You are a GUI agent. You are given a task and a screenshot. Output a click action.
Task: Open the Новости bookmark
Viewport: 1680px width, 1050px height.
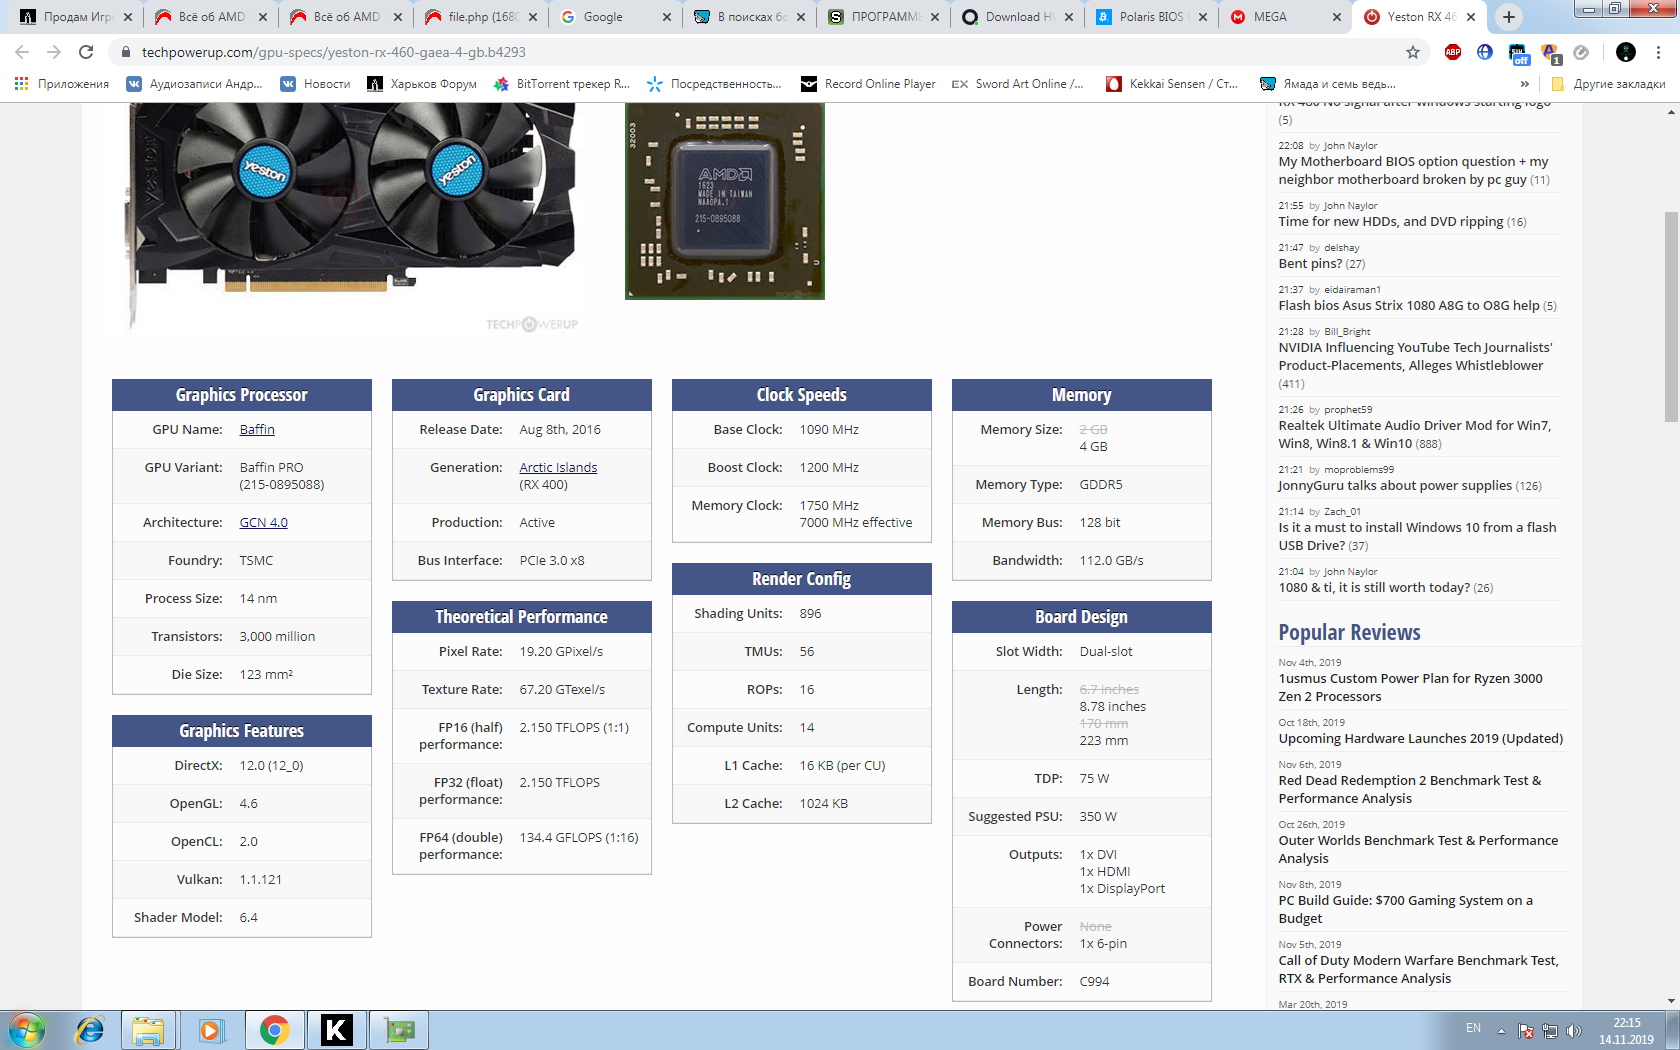[315, 84]
